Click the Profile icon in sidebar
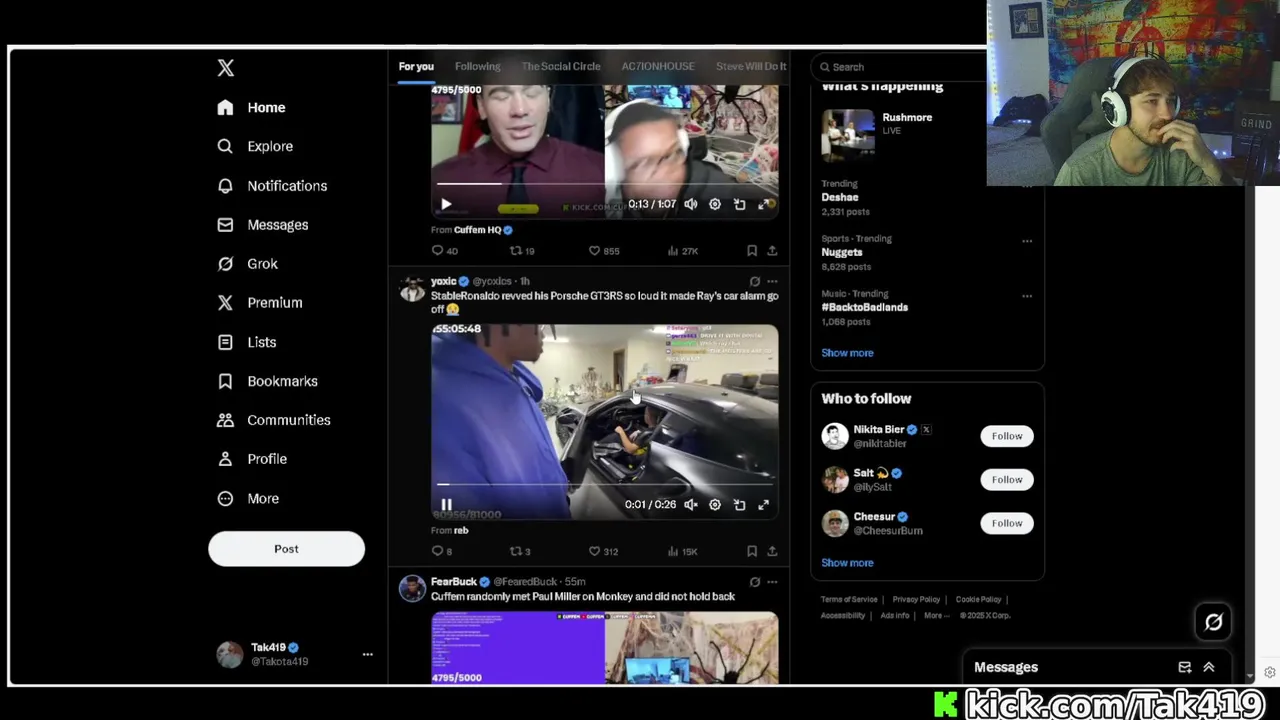 point(226,459)
